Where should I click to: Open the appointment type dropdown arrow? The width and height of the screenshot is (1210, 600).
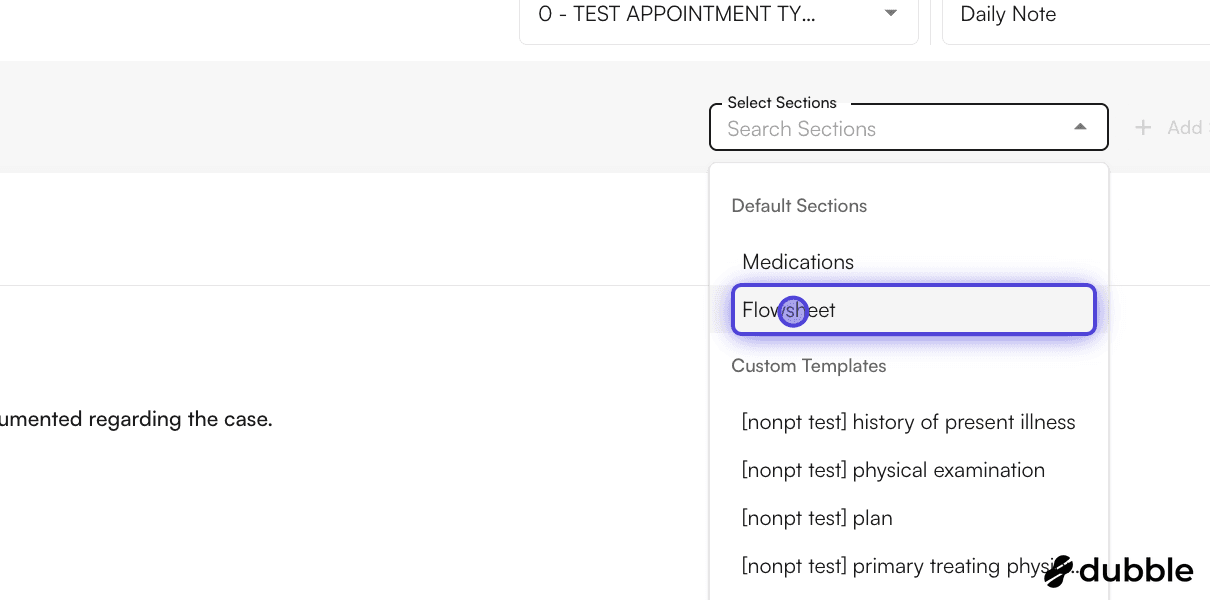pyautogui.click(x=891, y=14)
